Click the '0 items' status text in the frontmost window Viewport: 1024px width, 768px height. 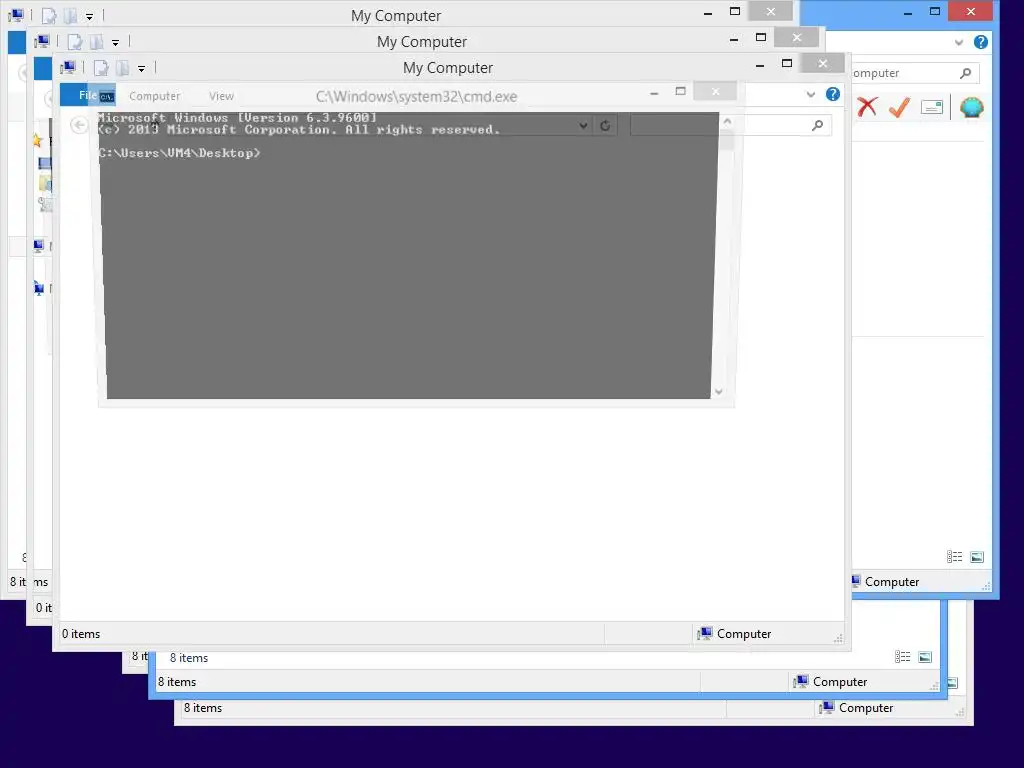tap(81, 634)
